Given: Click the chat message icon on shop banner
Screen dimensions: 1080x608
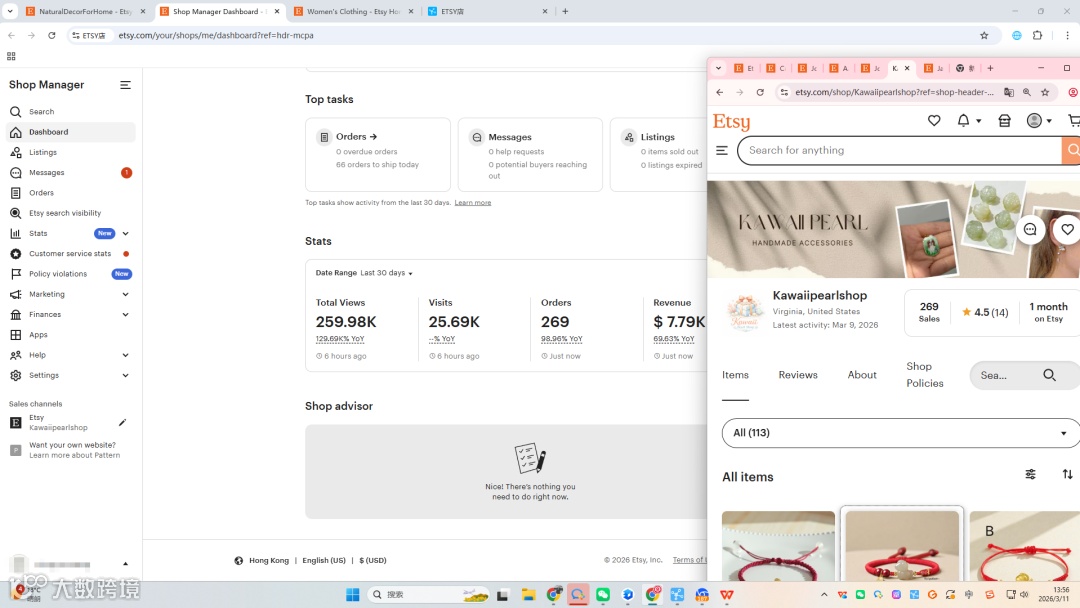Looking at the screenshot, I should (1030, 229).
